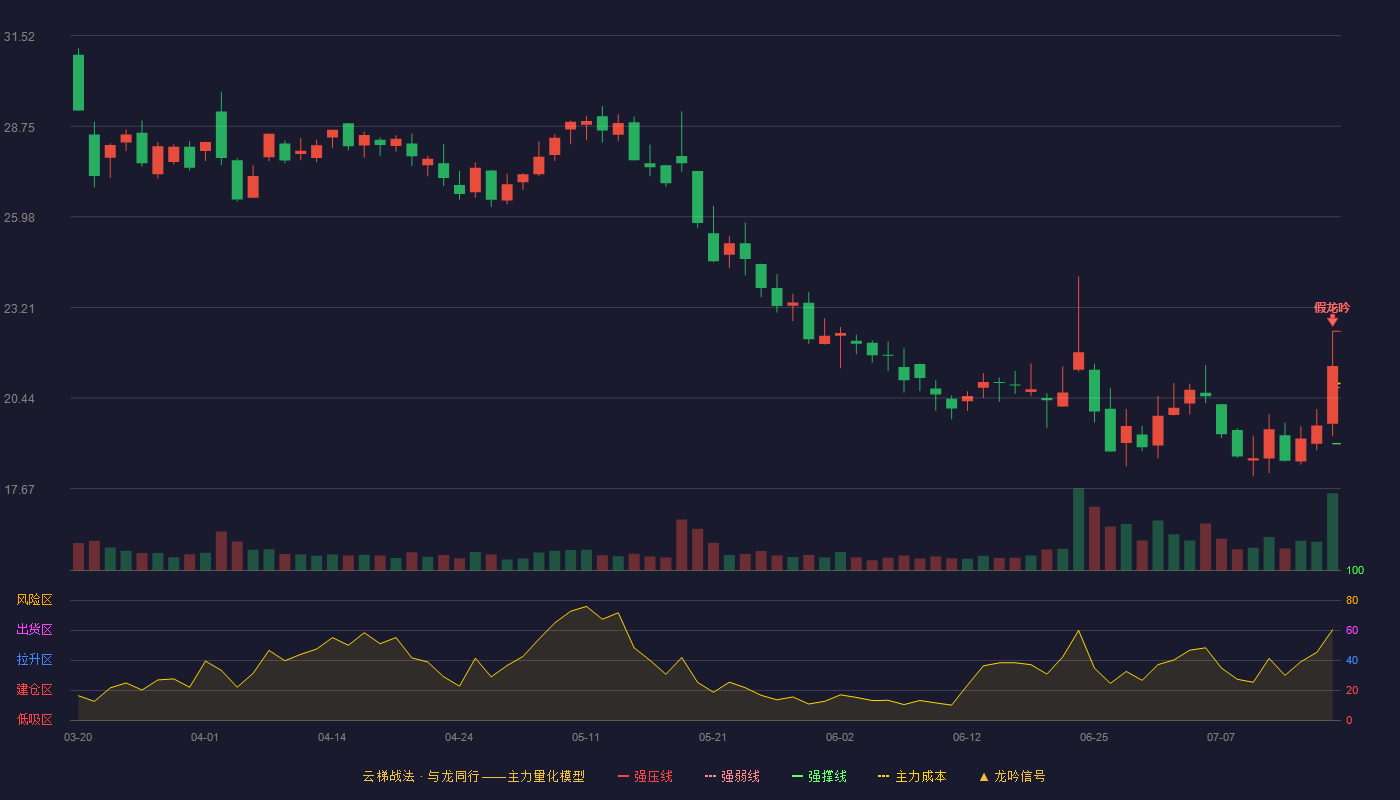
Task: Click the 04-24 date label
Action: tap(459, 737)
